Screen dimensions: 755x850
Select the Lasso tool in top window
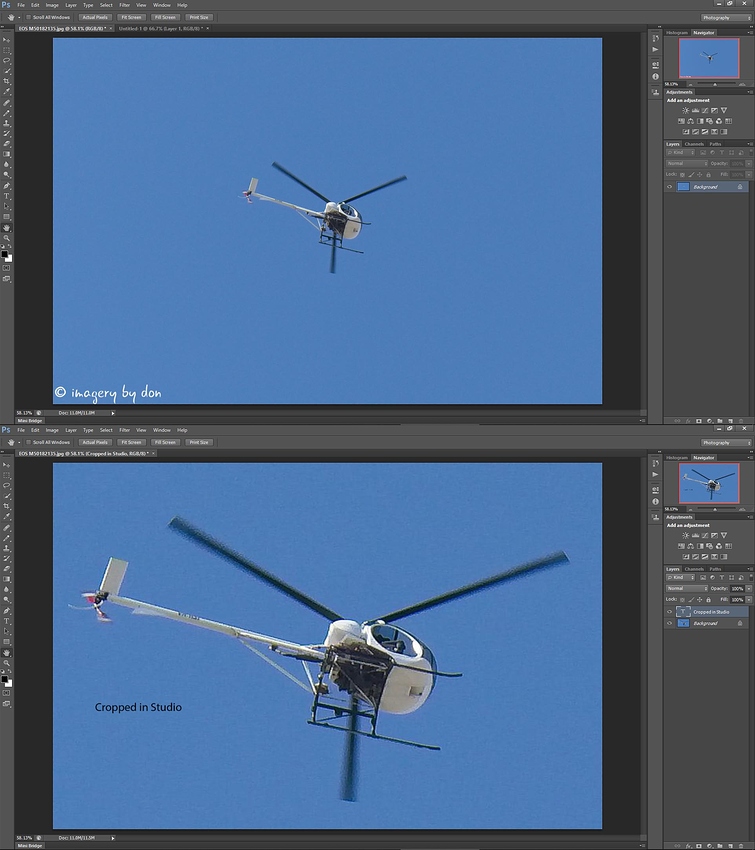(7, 60)
